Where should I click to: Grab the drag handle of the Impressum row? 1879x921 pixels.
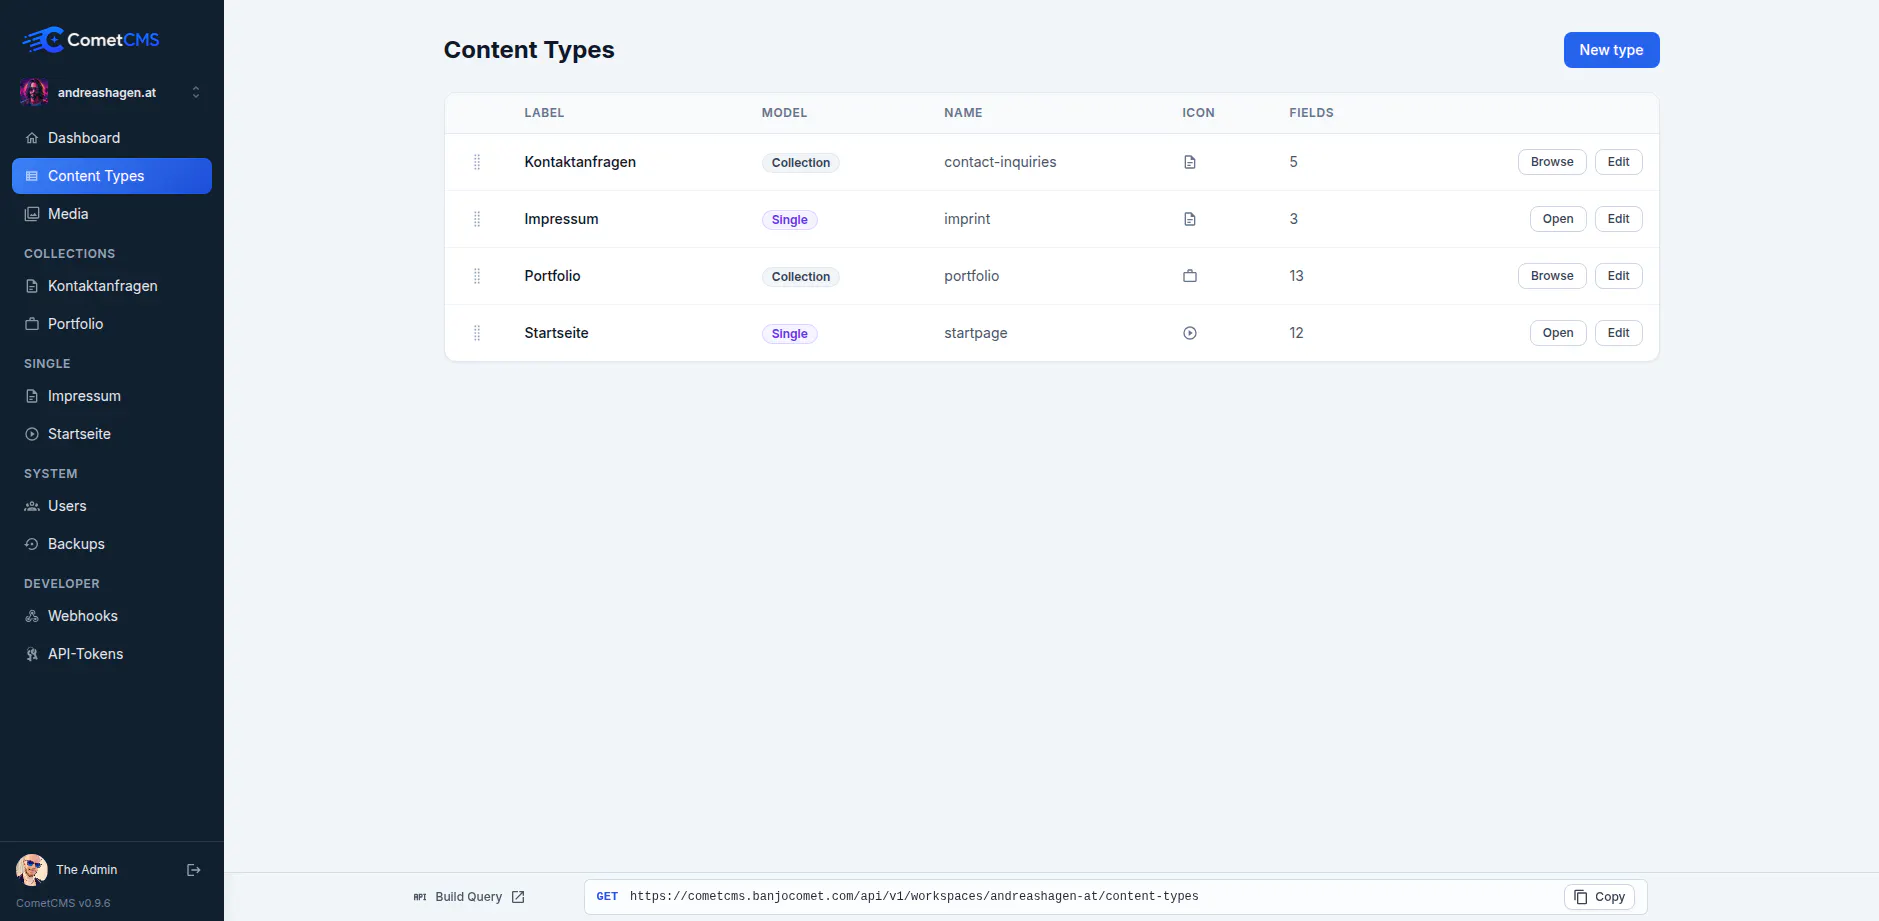tap(477, 219)
